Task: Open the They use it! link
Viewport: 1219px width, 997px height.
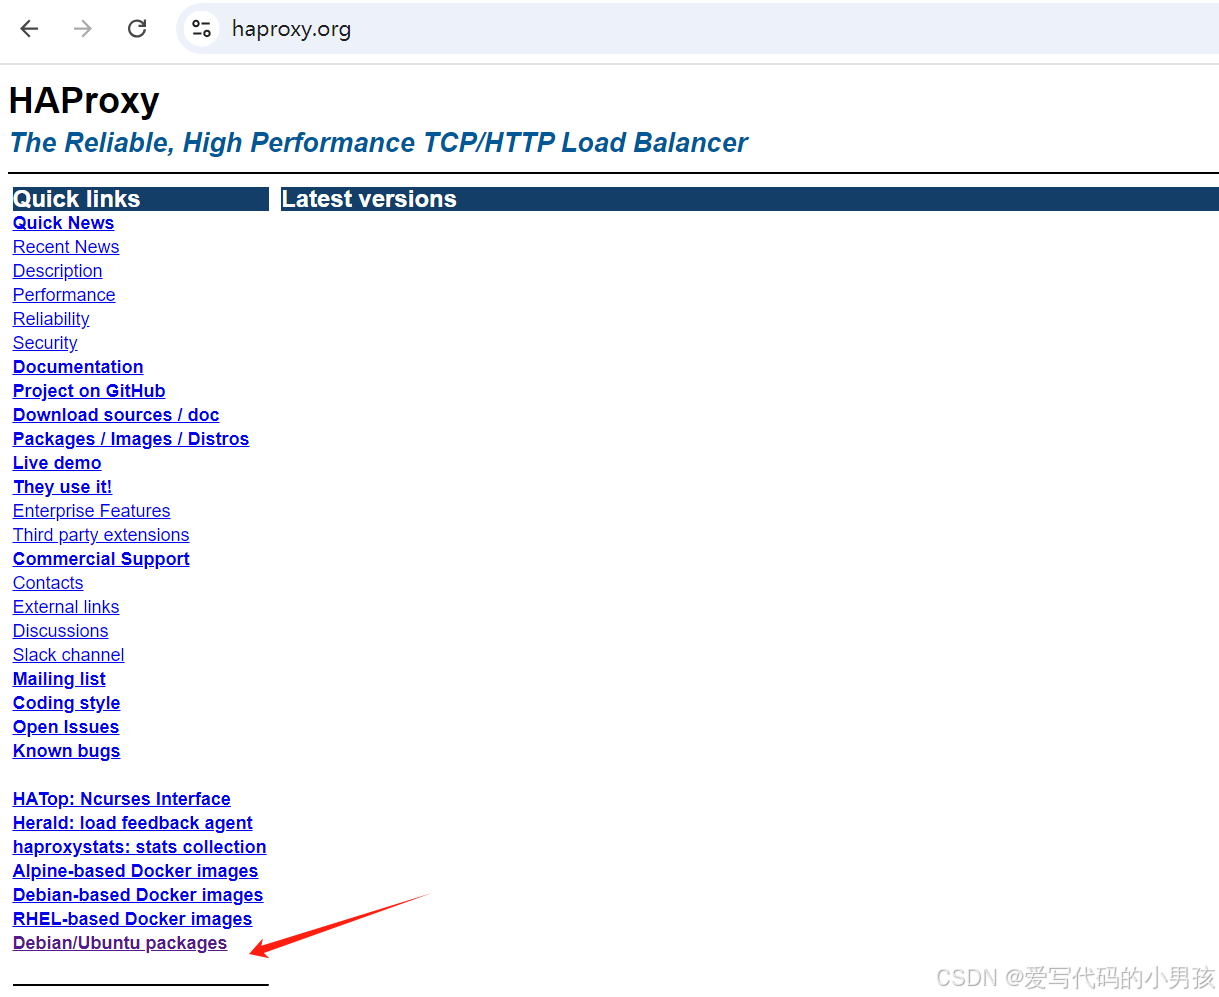Action: tap(62, 487)
